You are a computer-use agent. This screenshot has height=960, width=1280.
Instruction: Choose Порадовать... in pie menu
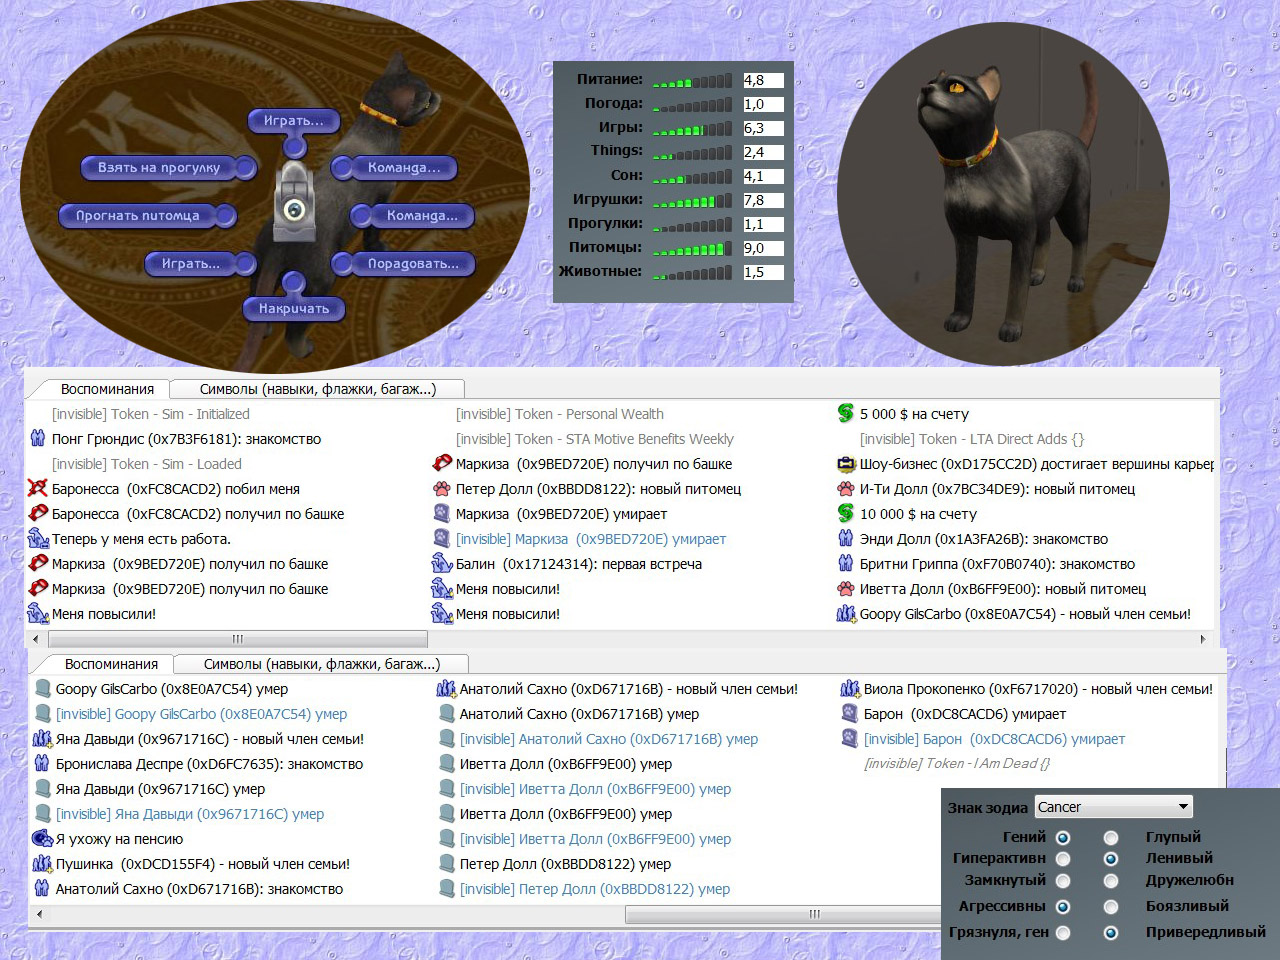point(403,264)
